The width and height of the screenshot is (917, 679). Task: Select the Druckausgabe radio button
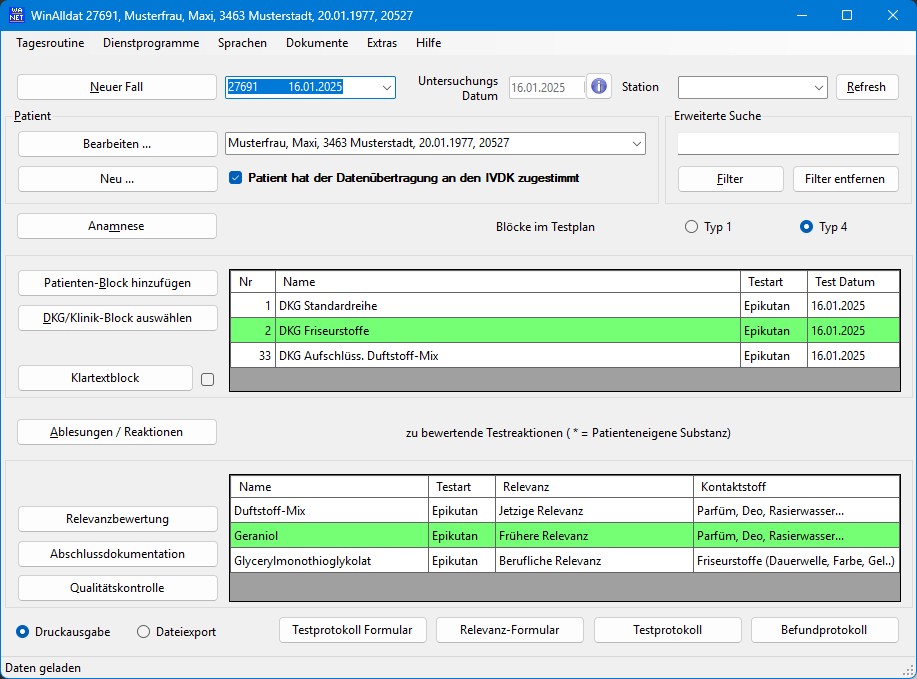coord(23,632)
